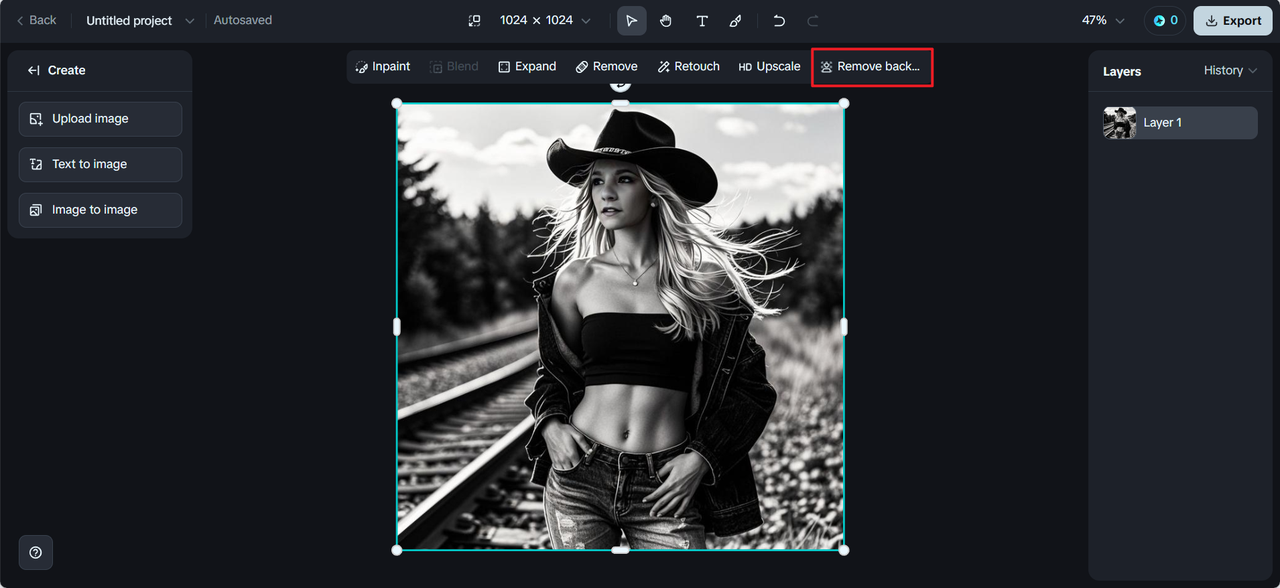Screen dimensions: 1280x588
Task: Open canvas size 1024 × 1024 dropdown
Action: click(x=545, y=20)
